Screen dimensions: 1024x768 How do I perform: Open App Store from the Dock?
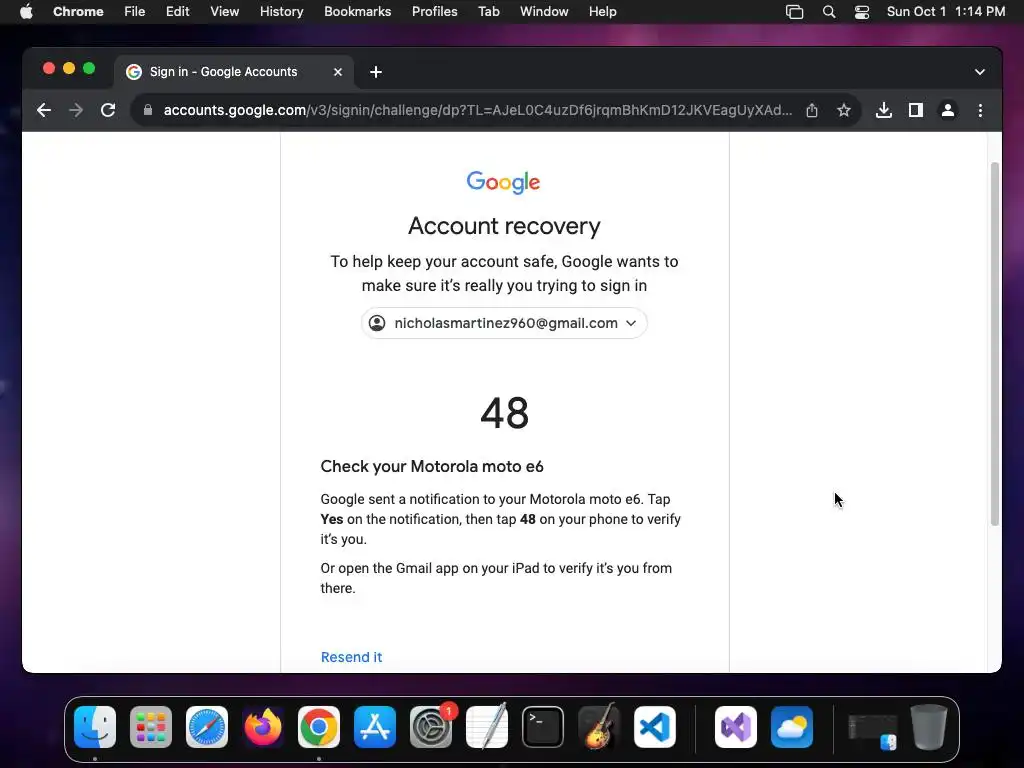pos(375,727)
